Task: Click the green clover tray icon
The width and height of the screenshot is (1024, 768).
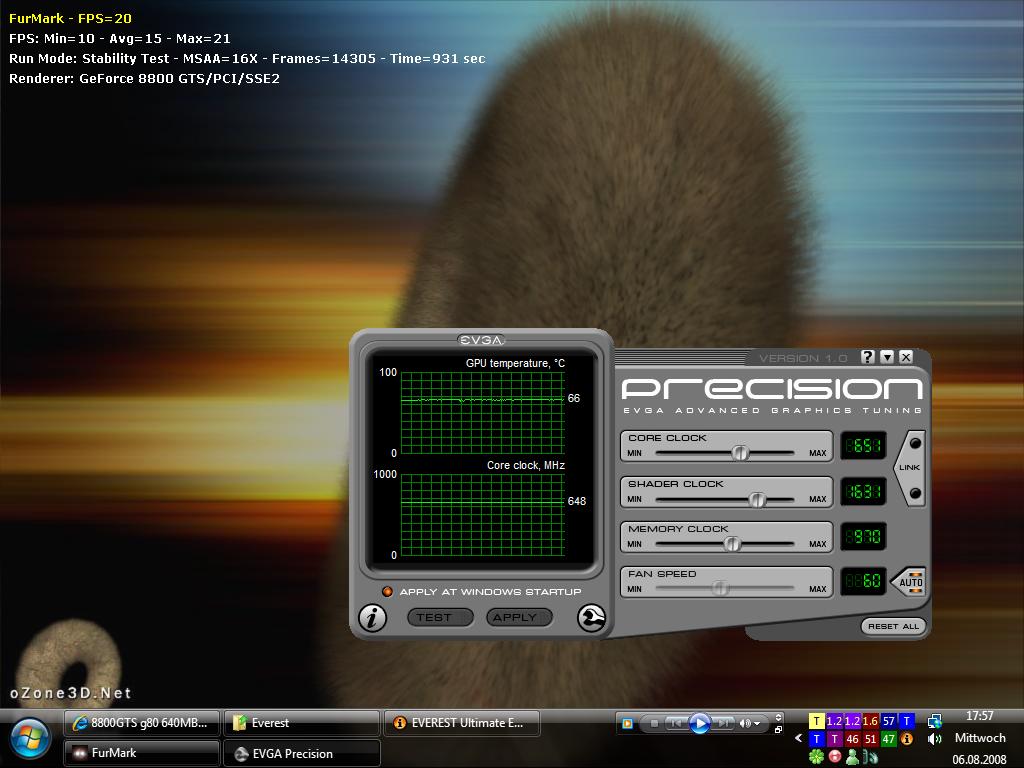Action: (816, 757)
